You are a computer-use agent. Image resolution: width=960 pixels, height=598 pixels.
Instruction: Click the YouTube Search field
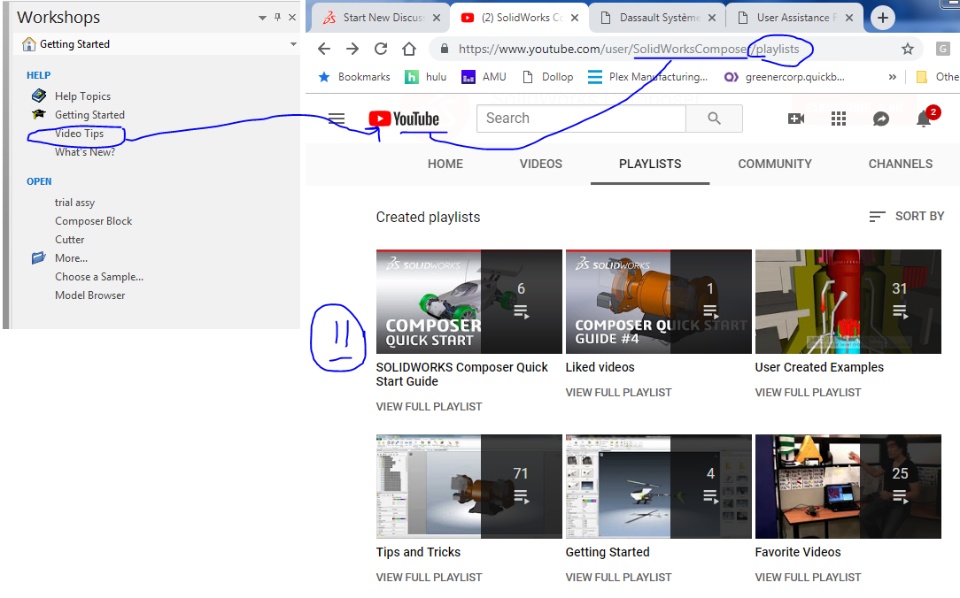(581, 118)
